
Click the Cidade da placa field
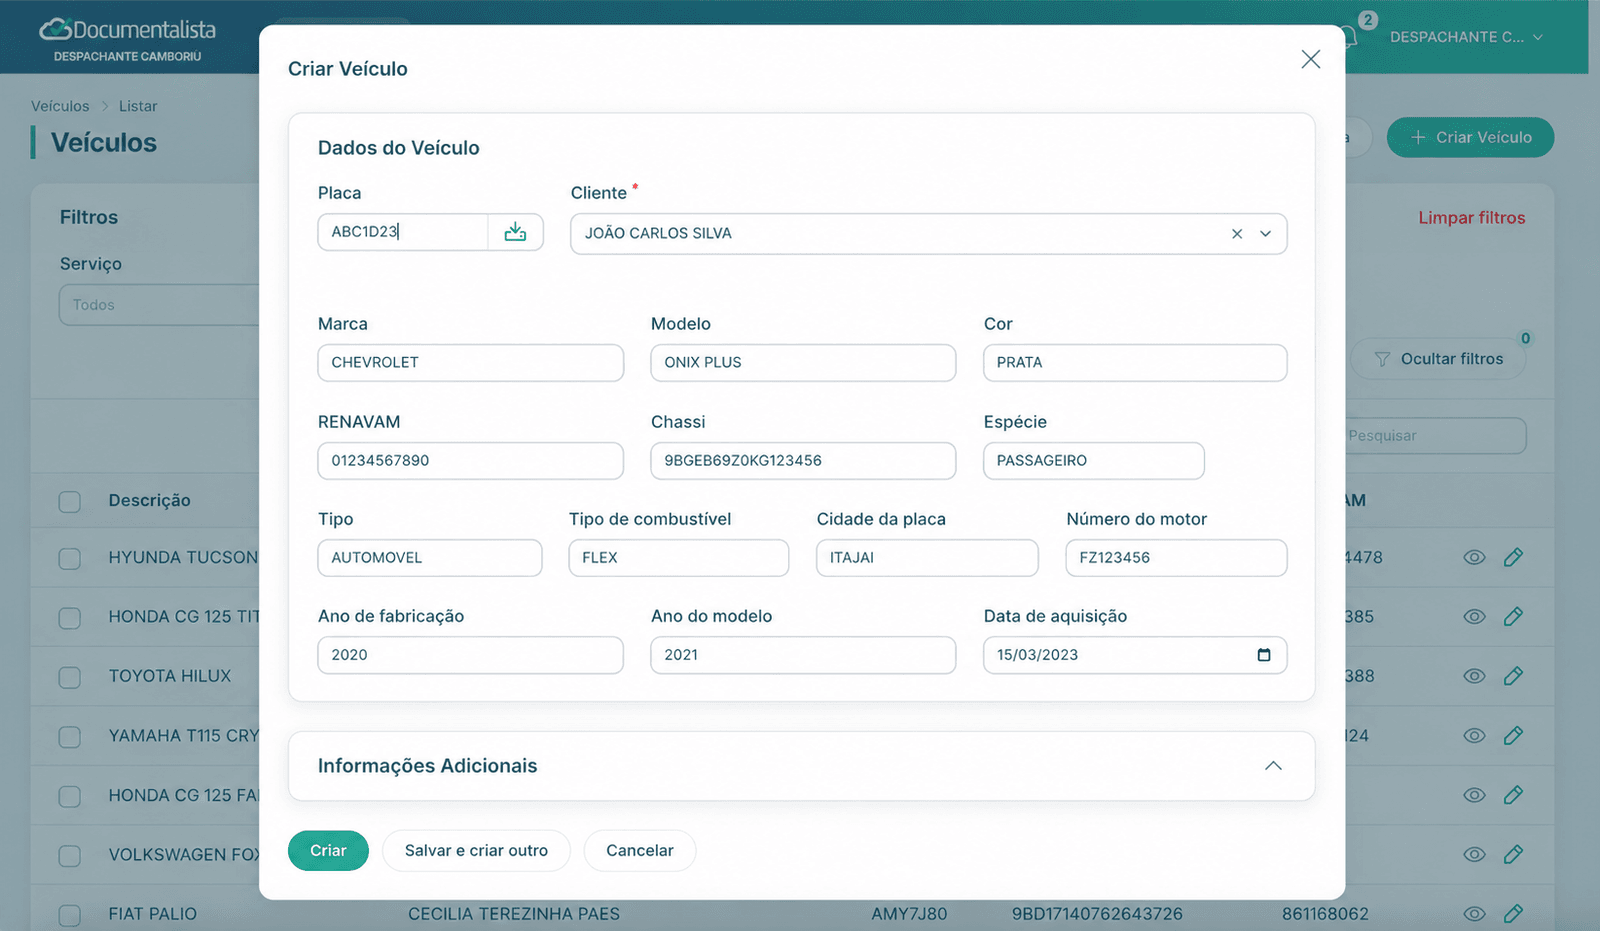[927, 558]
